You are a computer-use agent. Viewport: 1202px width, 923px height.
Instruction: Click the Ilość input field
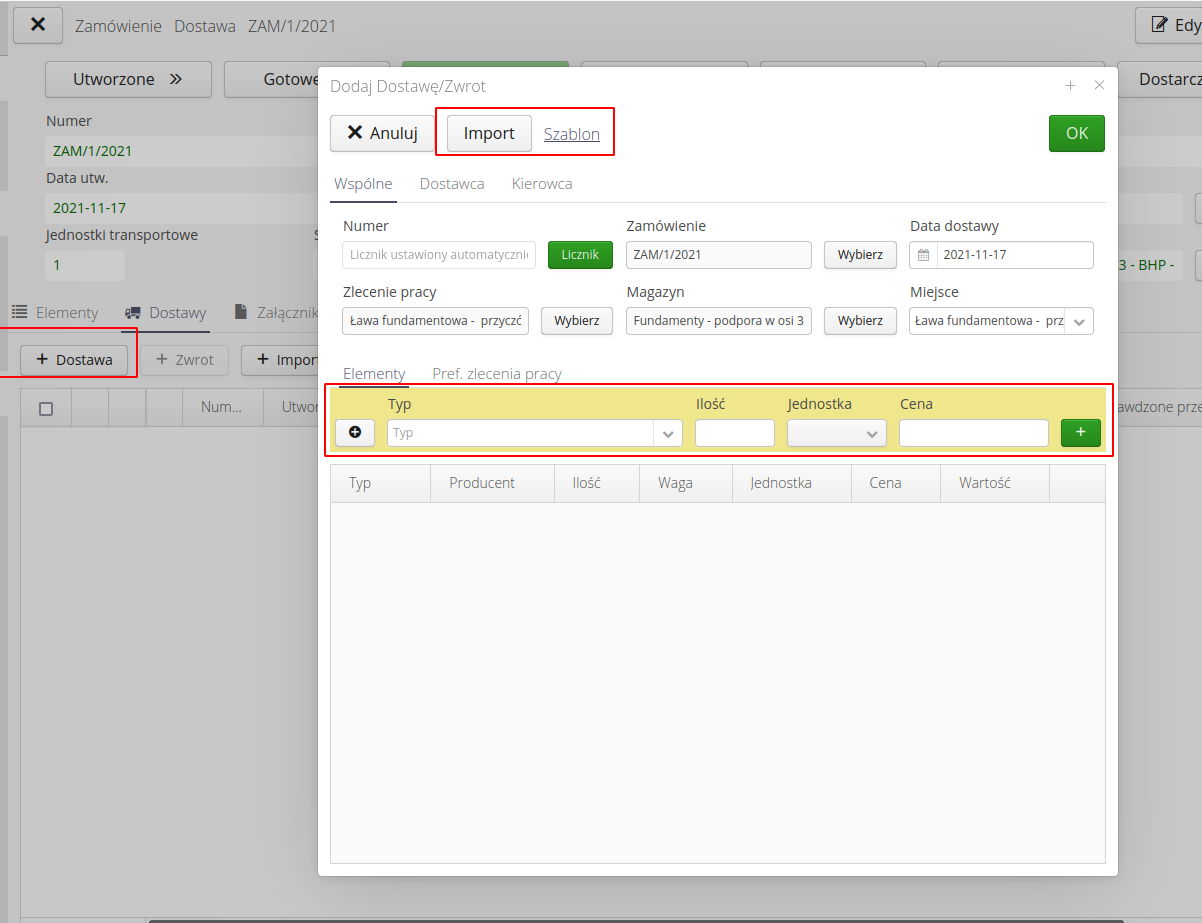point(734,432)
